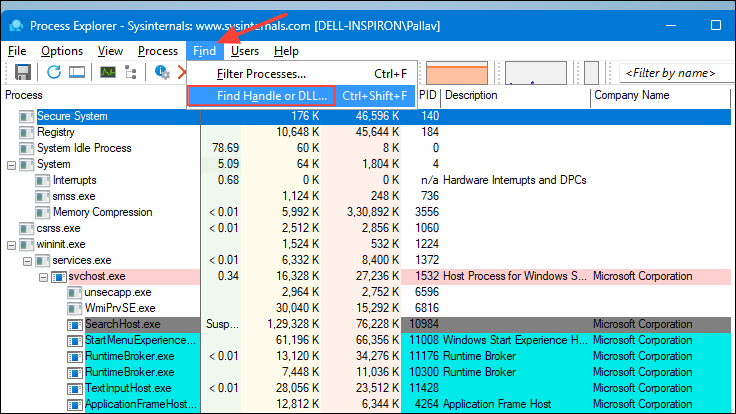Click the 'Windows Start Experience H...' description
Image resolution: width=736 pixels, height=414 pixels.
click(x=515, y=340)
